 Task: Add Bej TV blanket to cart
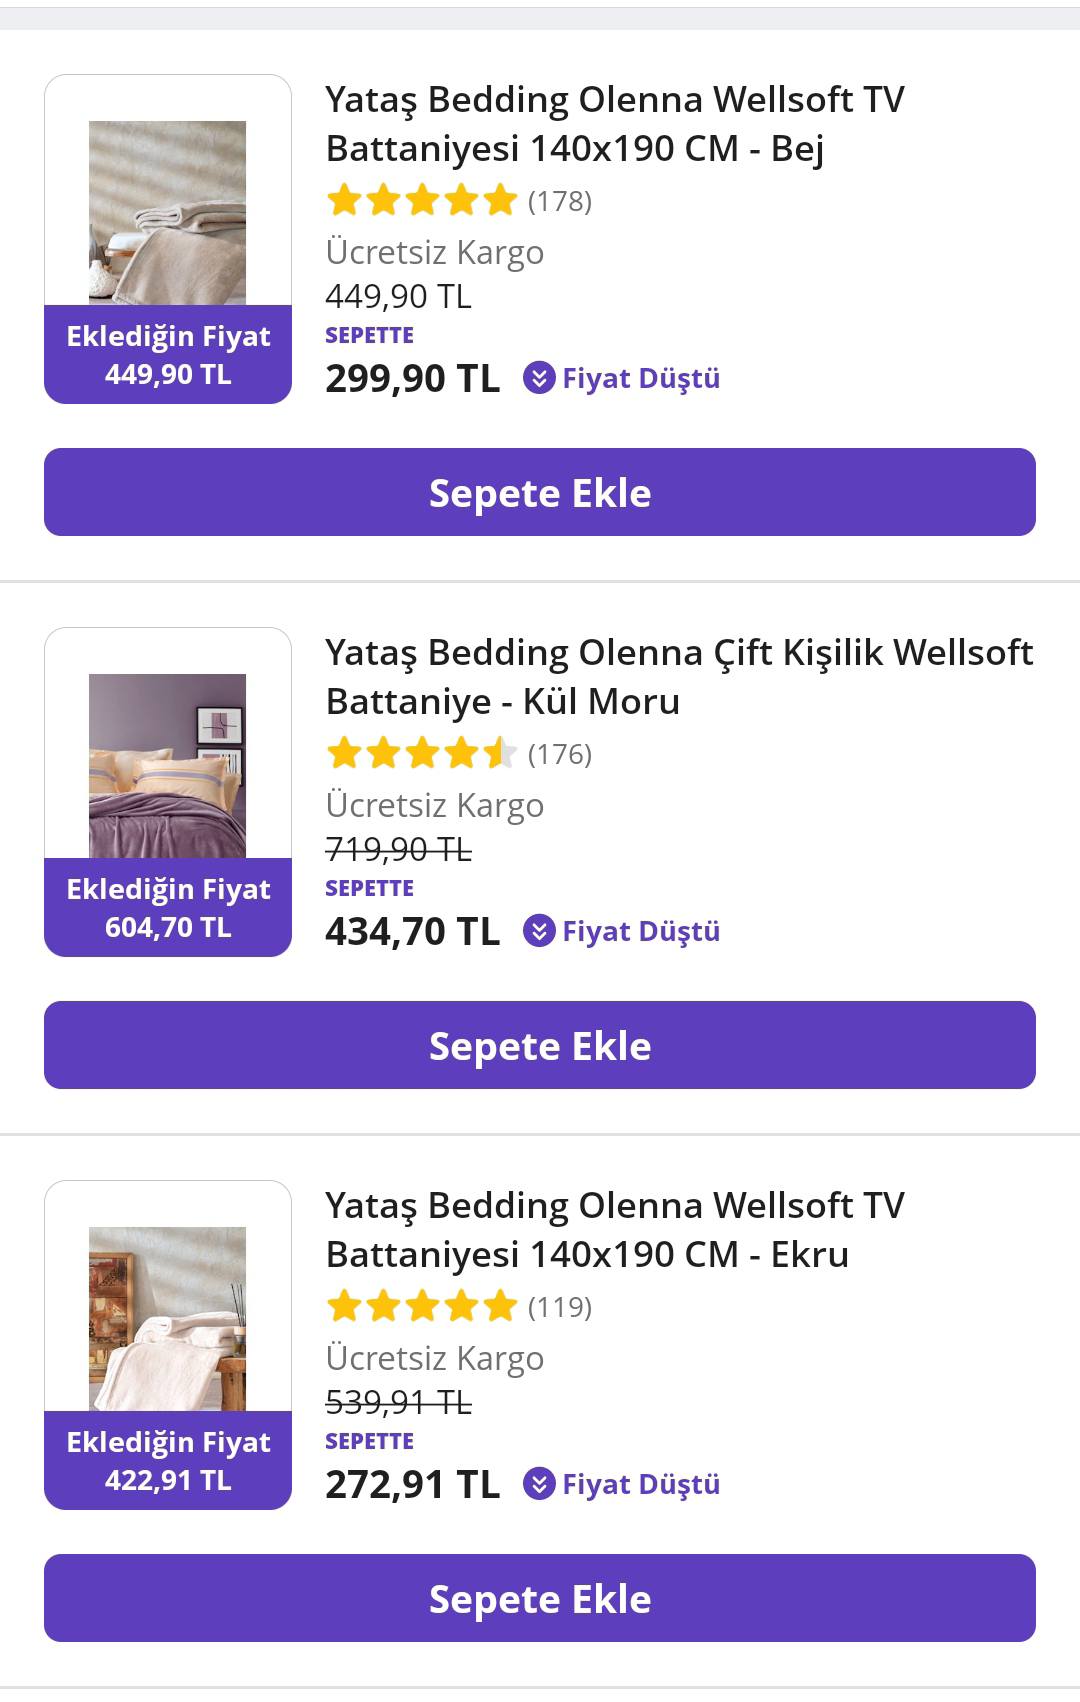pyautogui.click(x=540, y=492)
